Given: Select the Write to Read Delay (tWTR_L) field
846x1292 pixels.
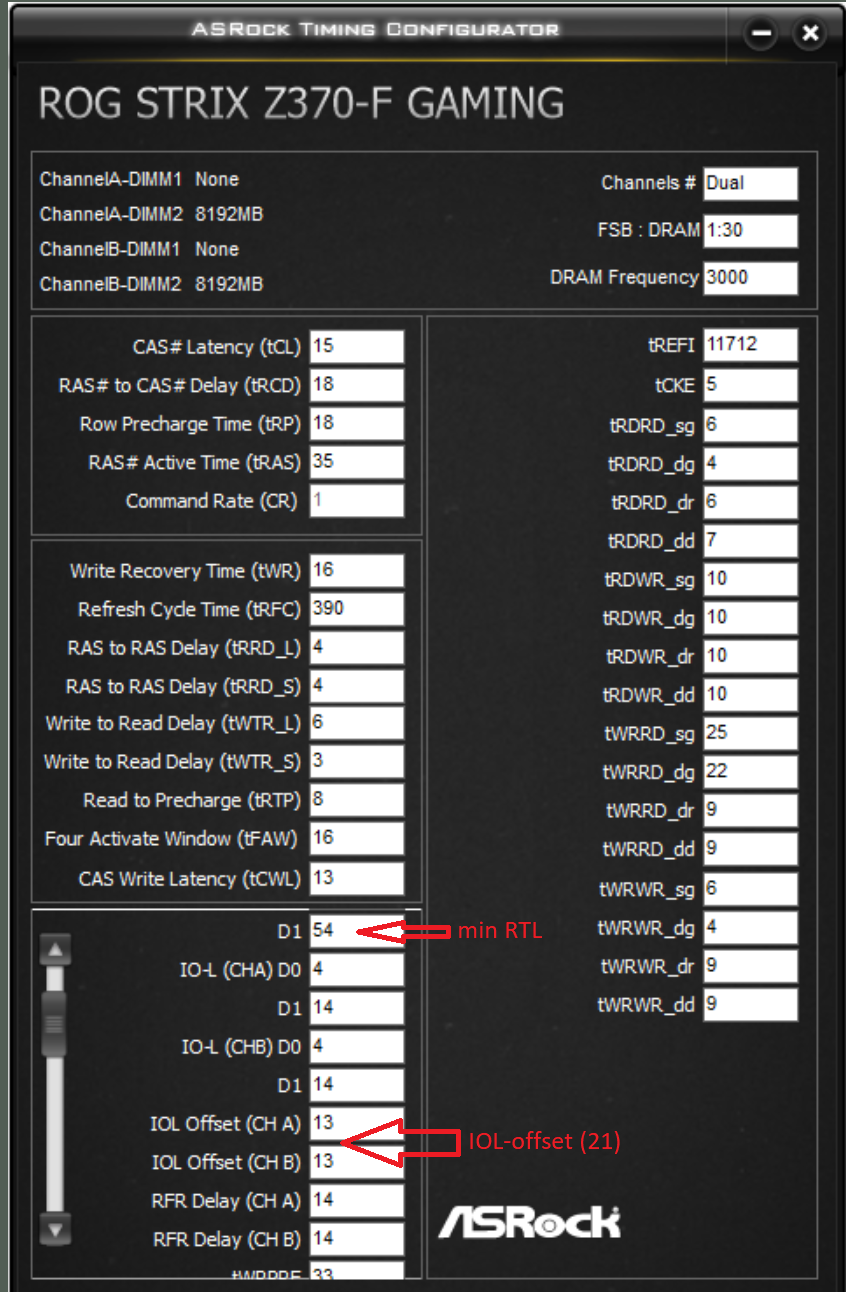Looking at the screenshot, I should click(x=357, y=723).
